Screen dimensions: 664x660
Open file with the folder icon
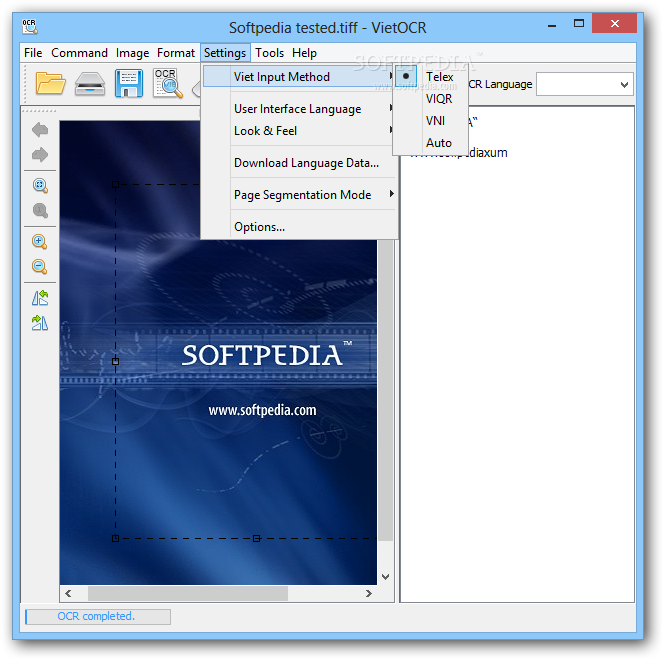click(x=50, y=83)
